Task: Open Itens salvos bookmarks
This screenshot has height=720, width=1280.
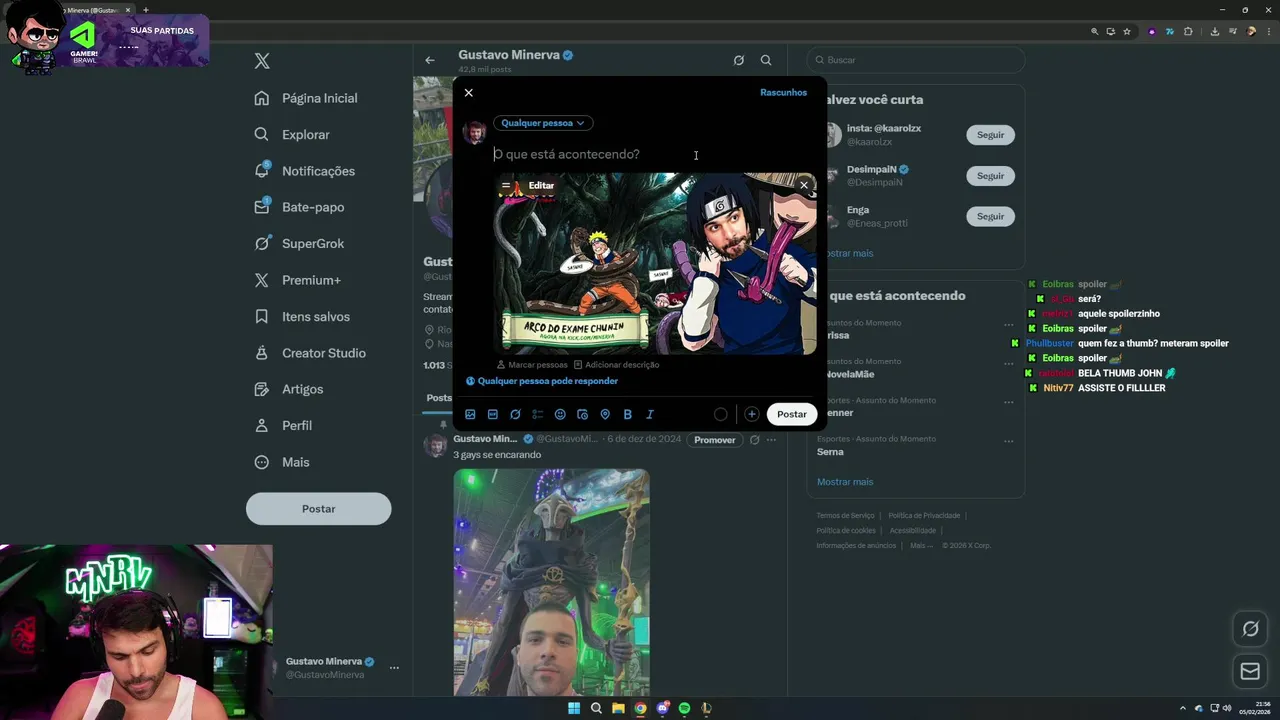Action: point(302,316)
